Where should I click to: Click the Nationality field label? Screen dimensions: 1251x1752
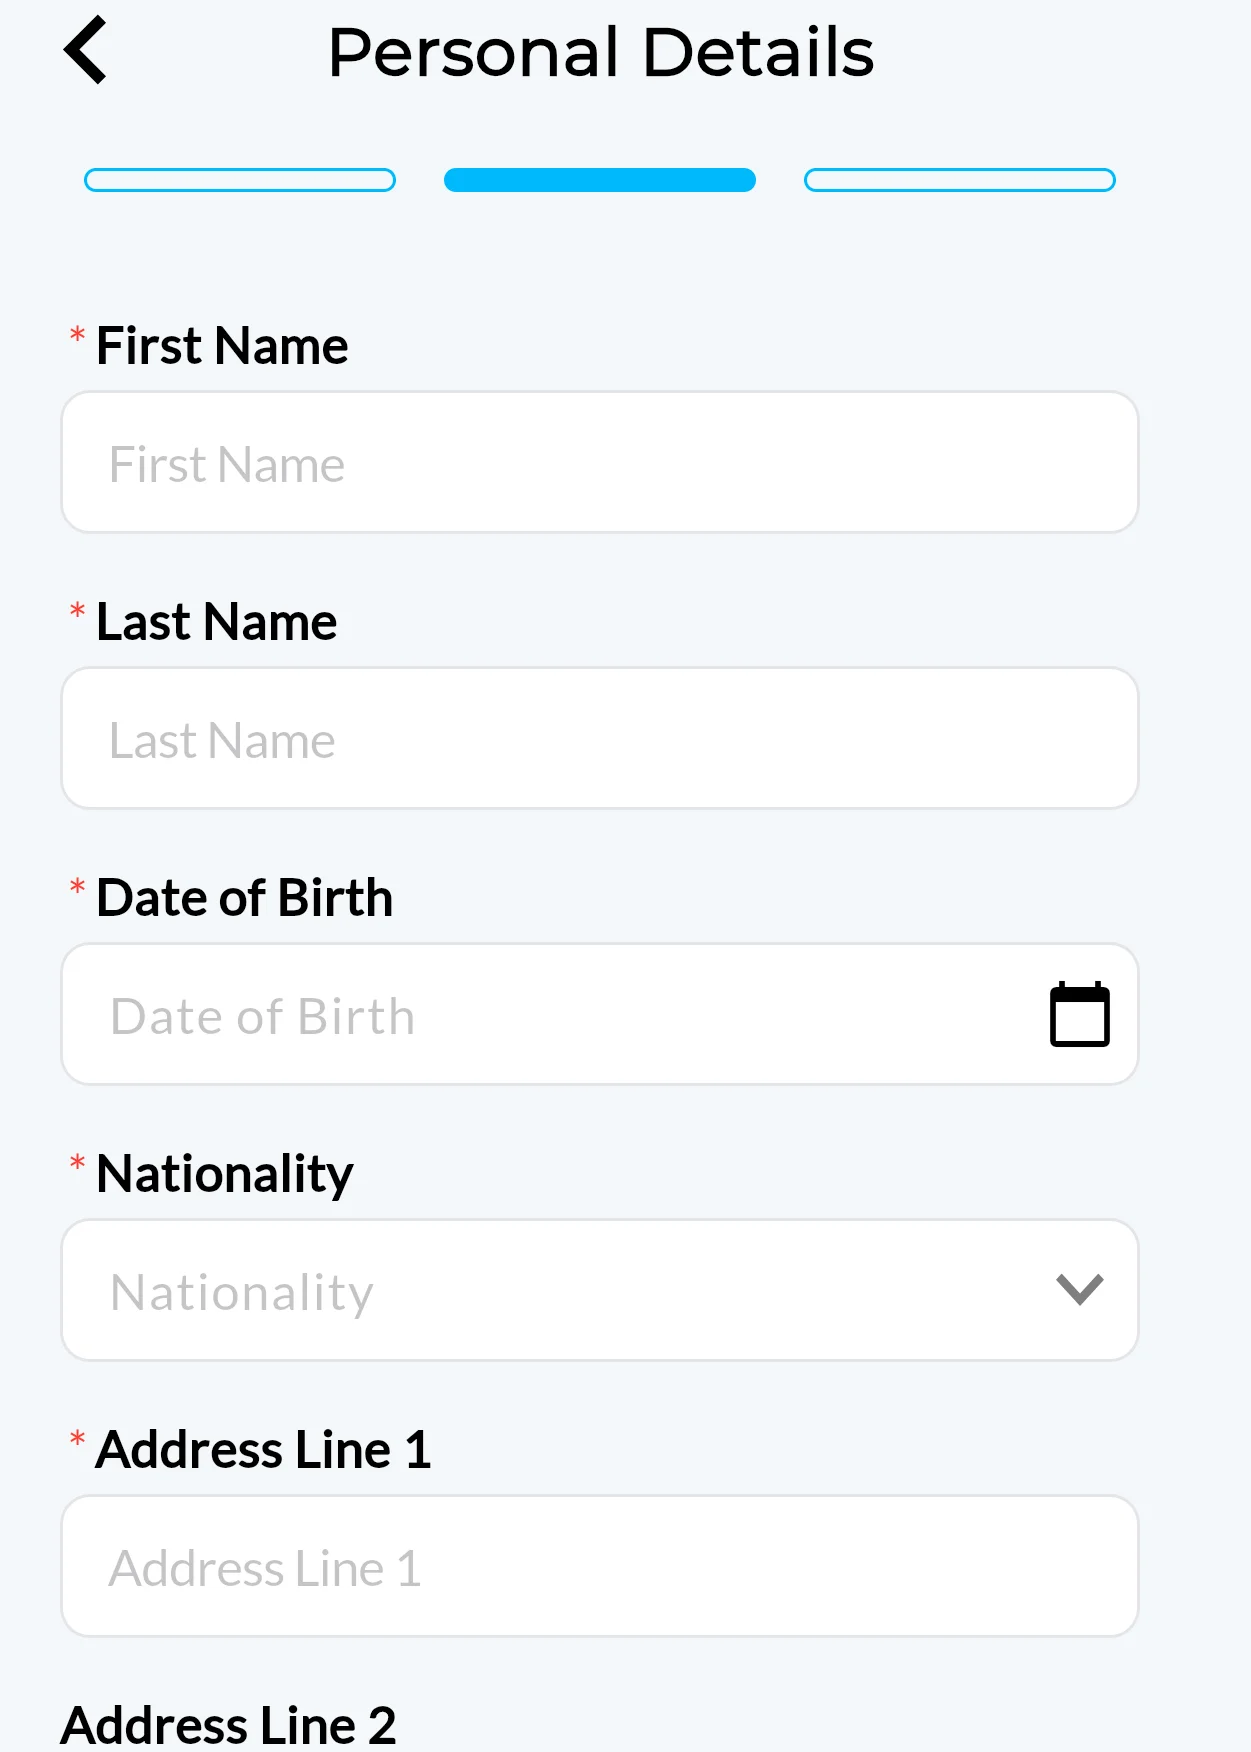[x=224, y=1174]
